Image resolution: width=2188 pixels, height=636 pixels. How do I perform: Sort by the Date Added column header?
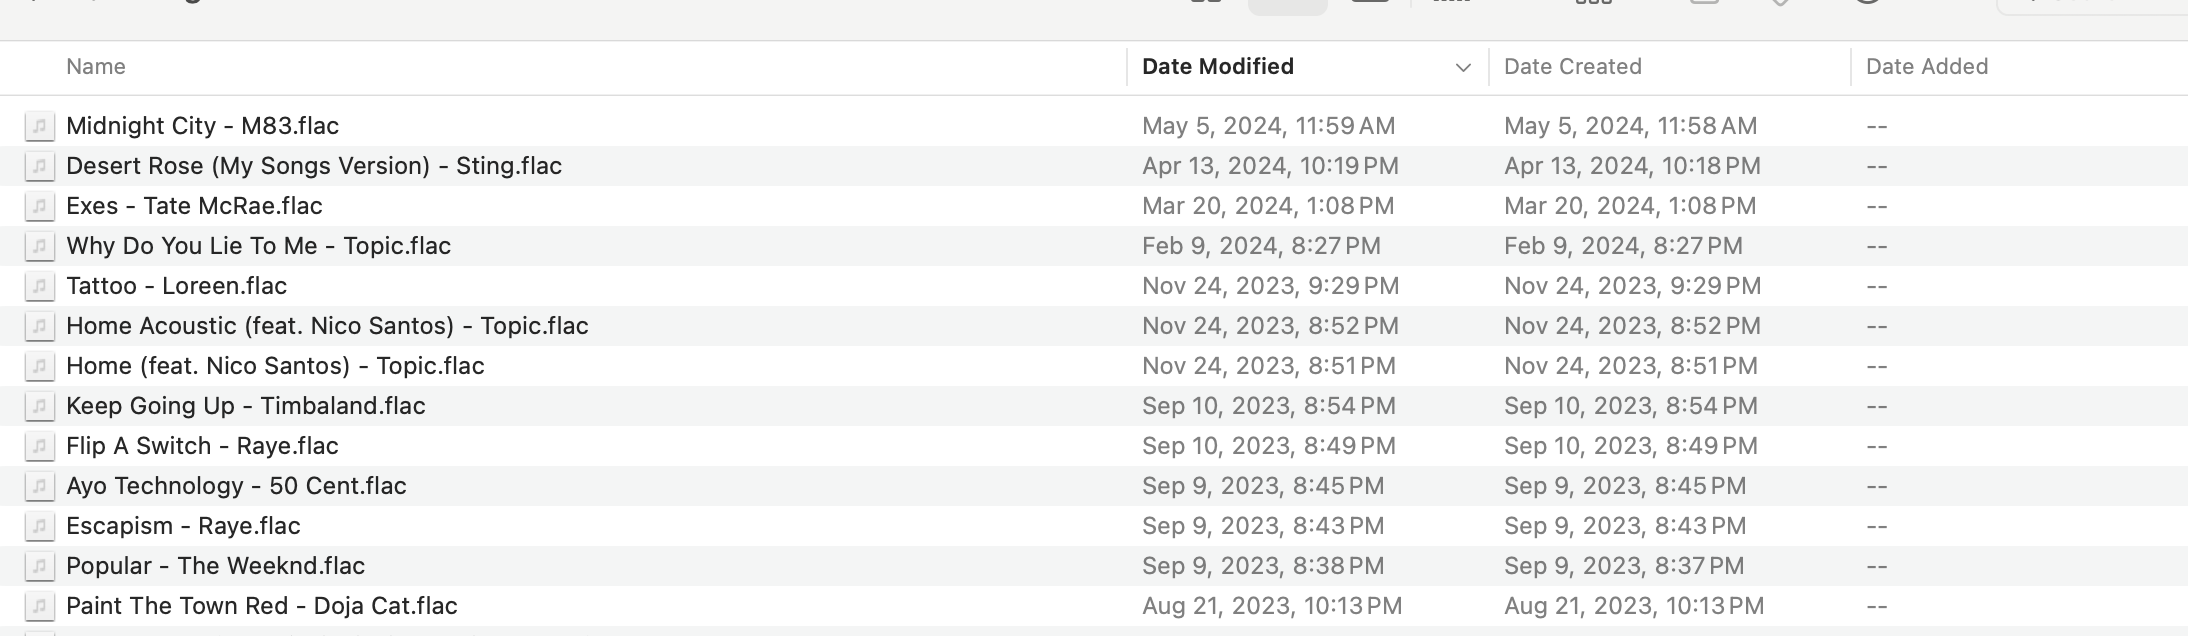[1927, 67]
